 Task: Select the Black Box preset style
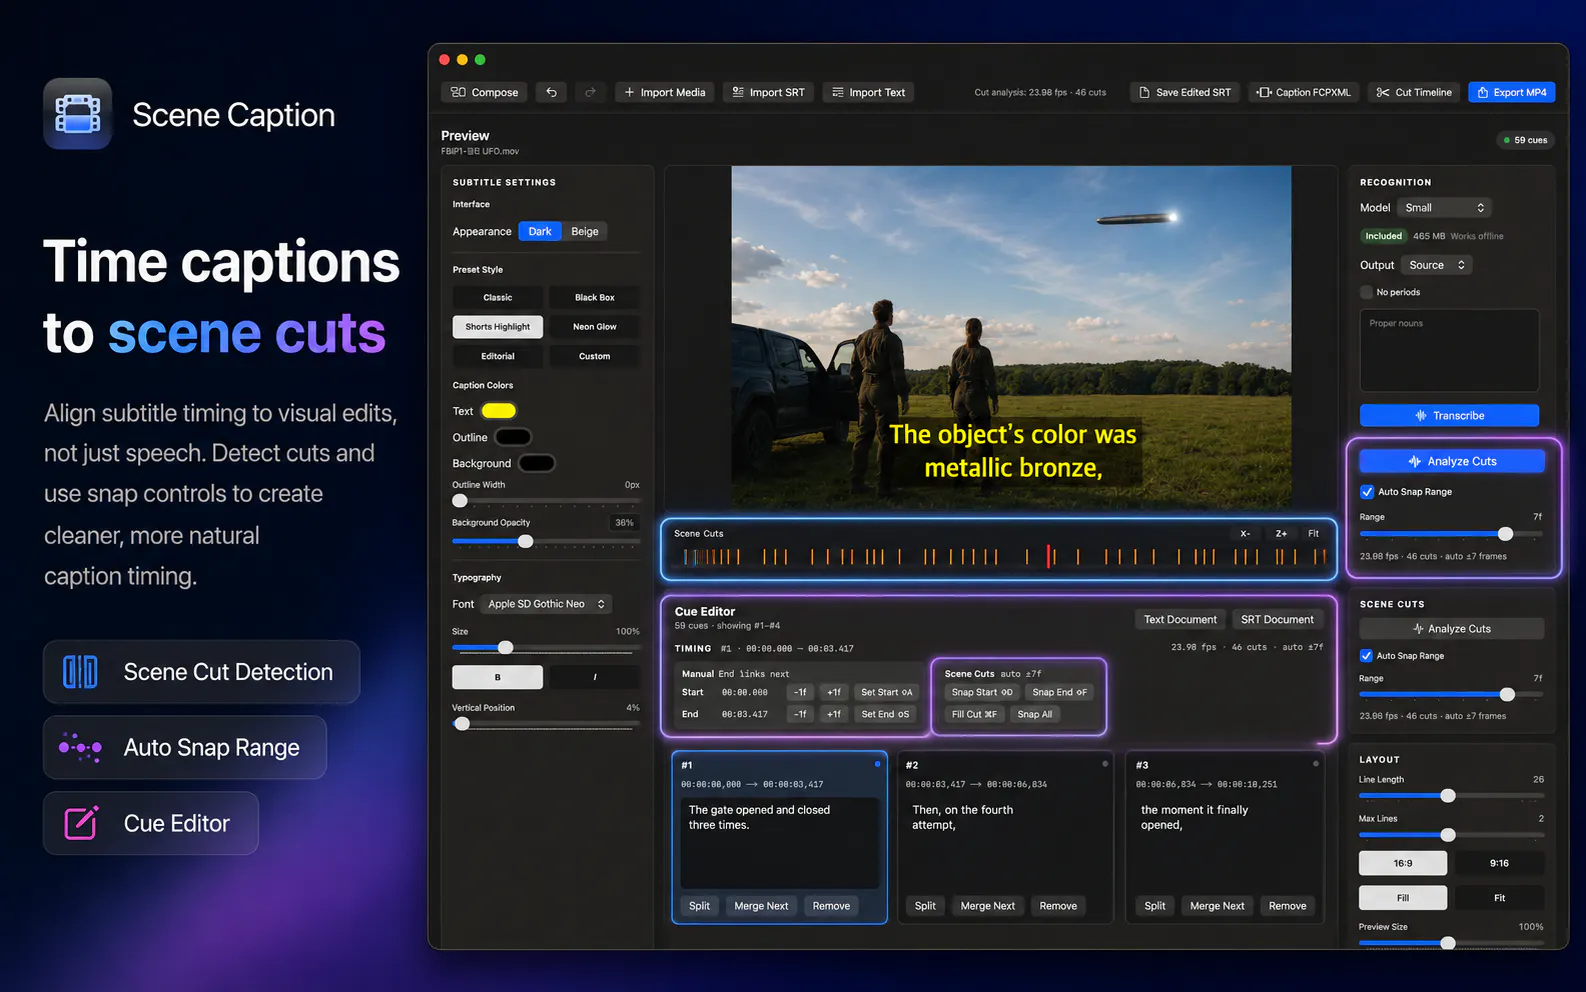(x=595, y=298)
